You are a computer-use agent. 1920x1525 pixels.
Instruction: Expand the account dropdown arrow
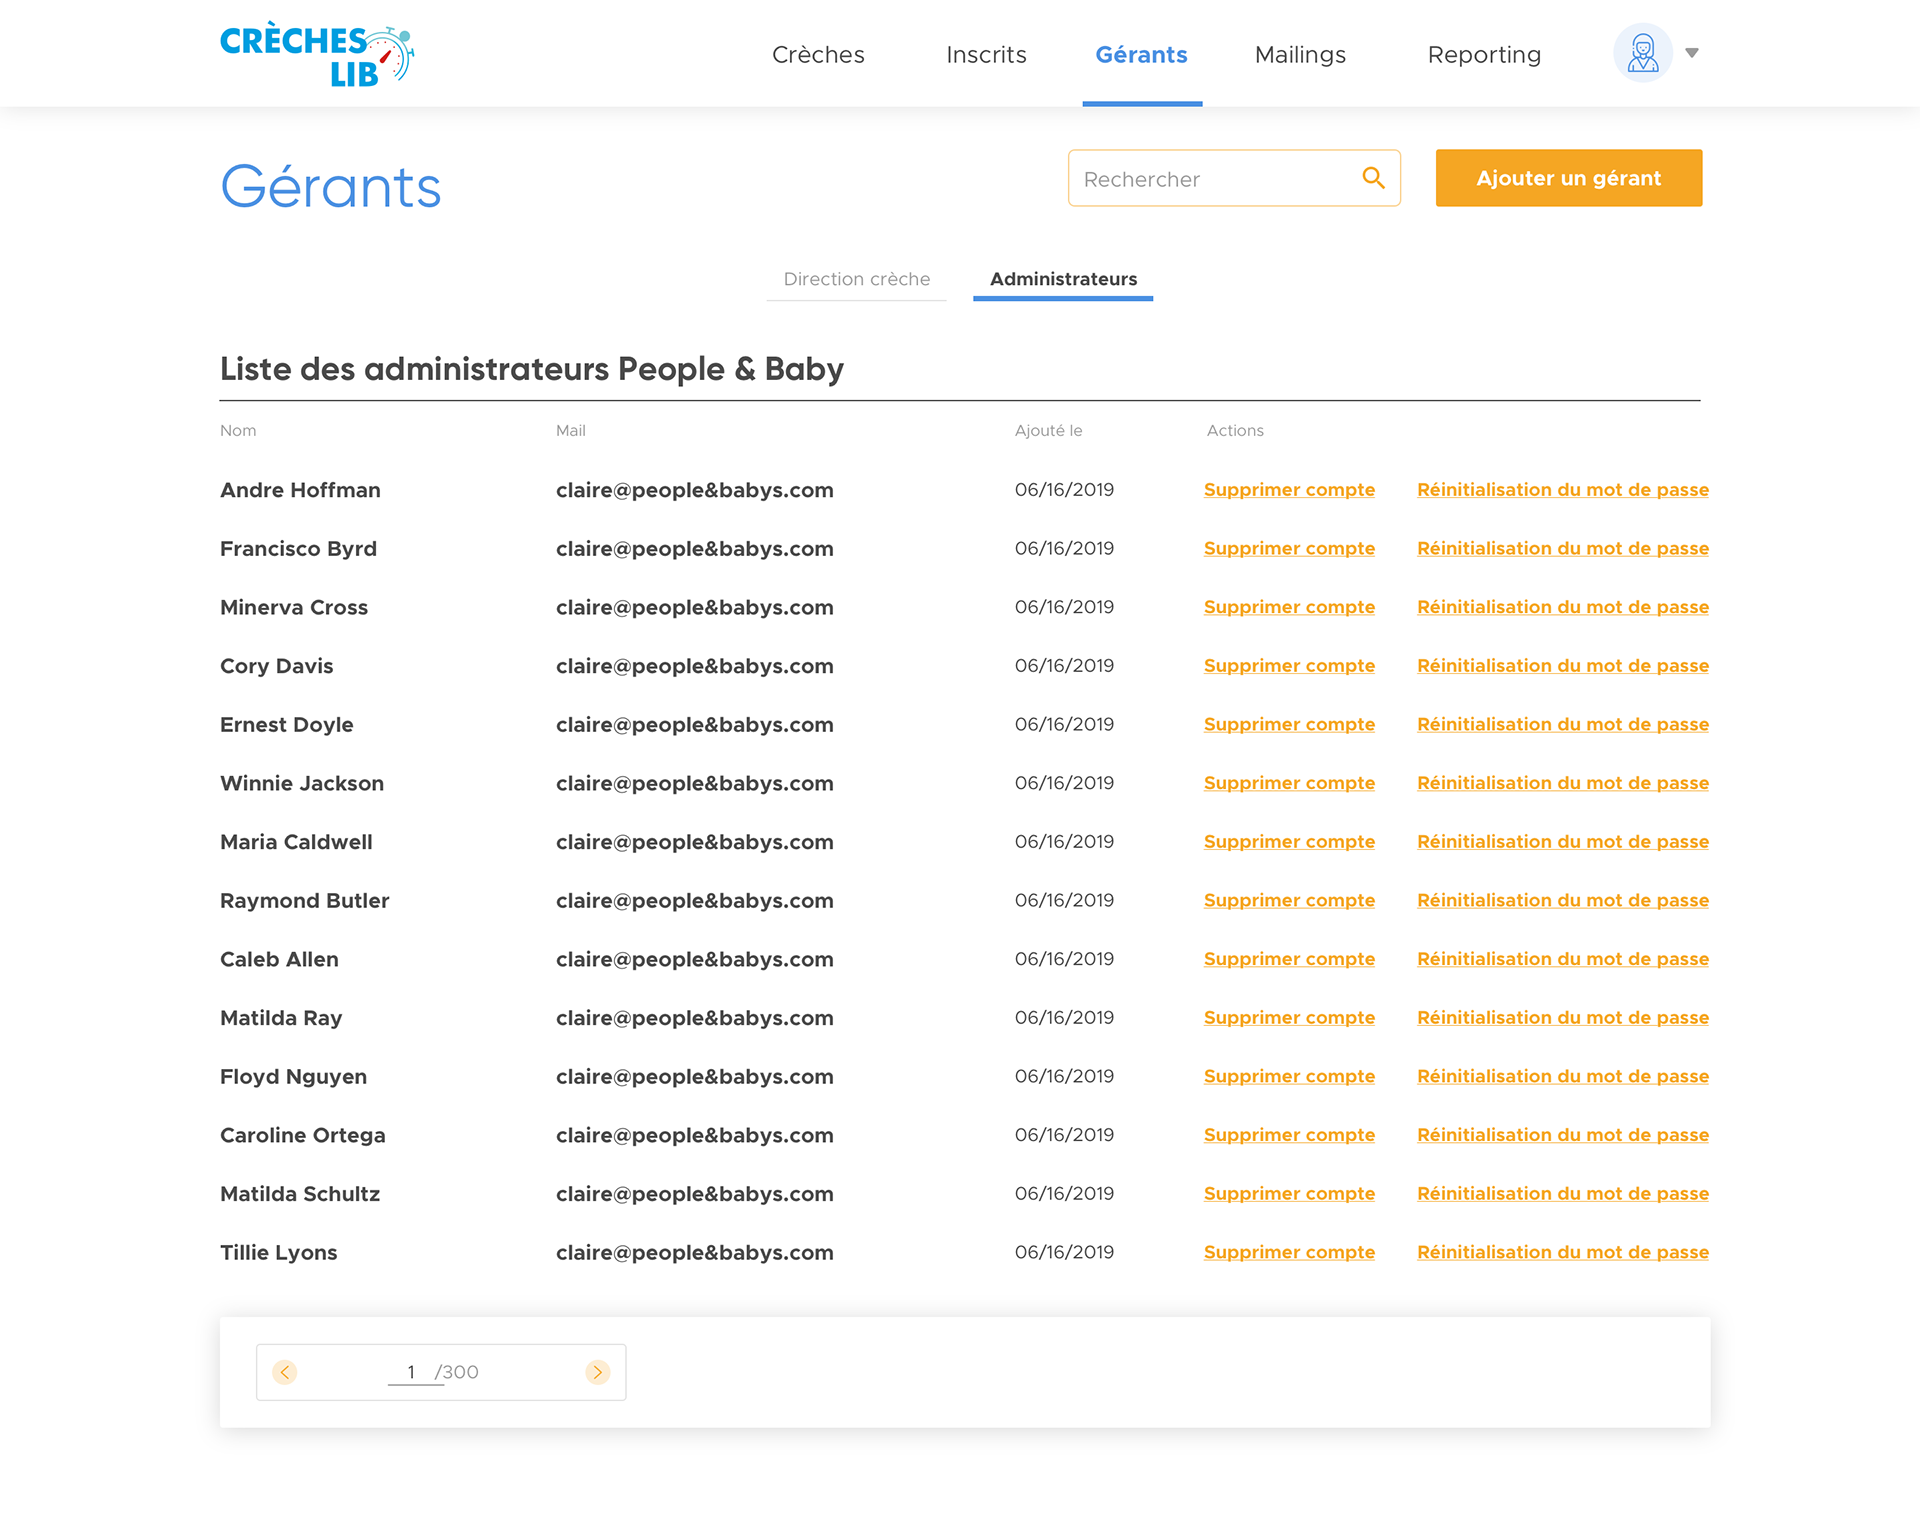coord(1692,53)
